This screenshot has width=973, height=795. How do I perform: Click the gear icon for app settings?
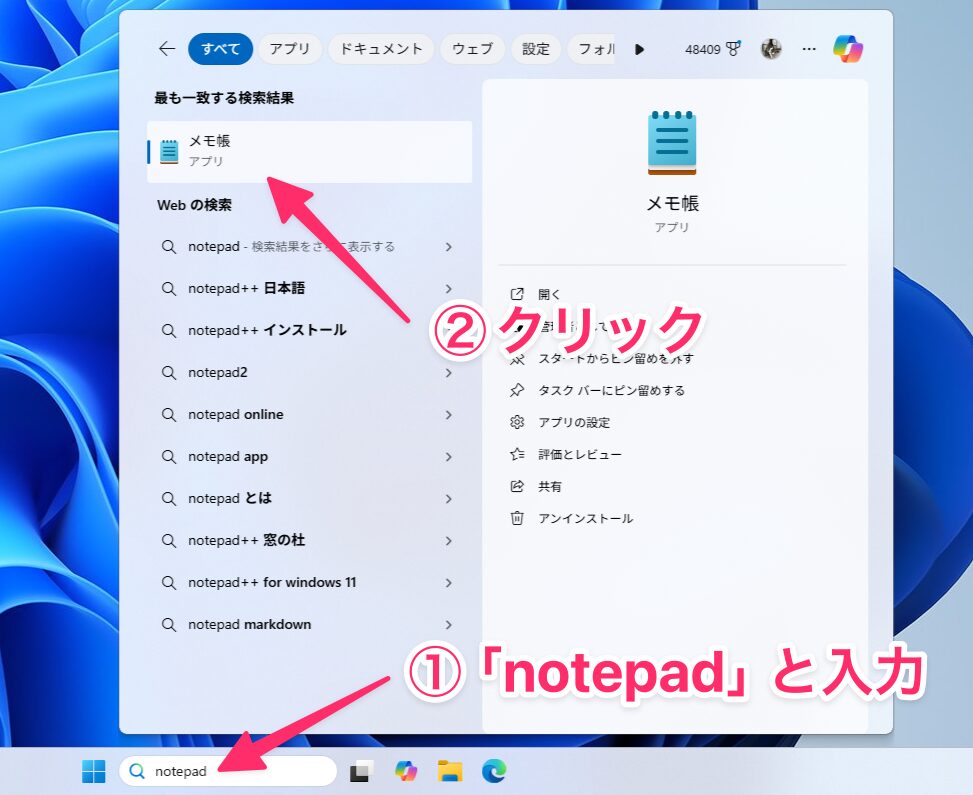517,423
